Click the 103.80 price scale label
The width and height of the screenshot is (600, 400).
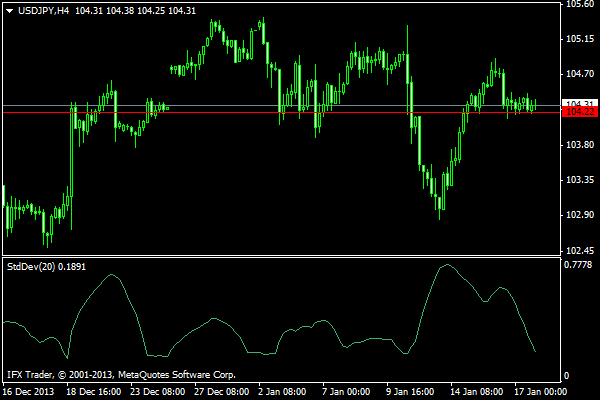click(x=580, y=145)
